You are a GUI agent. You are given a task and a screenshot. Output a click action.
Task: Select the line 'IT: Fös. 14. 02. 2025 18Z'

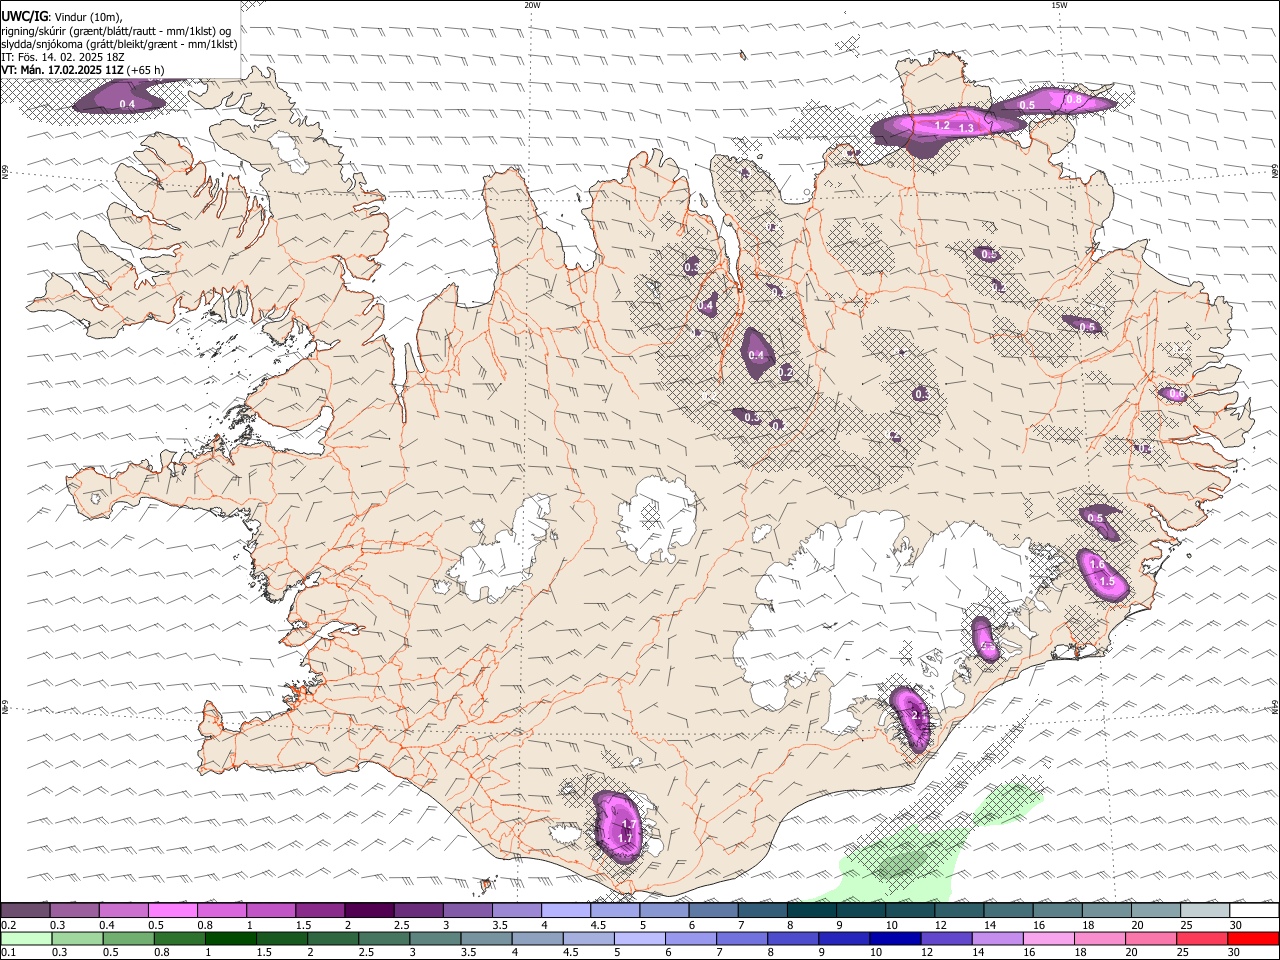[63, 57]
